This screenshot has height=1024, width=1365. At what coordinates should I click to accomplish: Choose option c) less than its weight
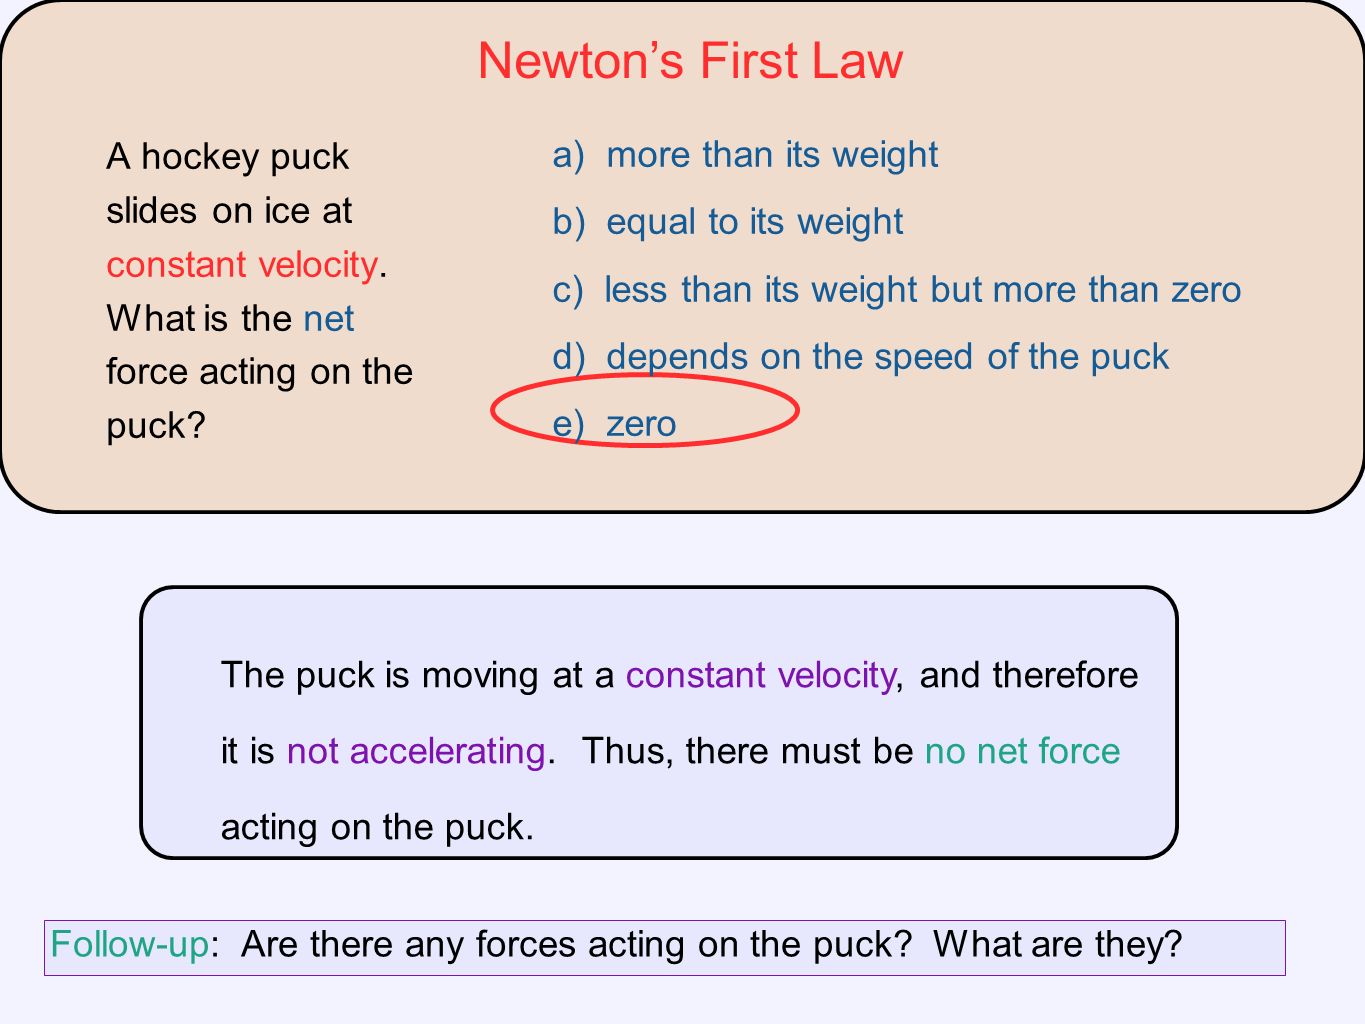(x=897, y=290)
